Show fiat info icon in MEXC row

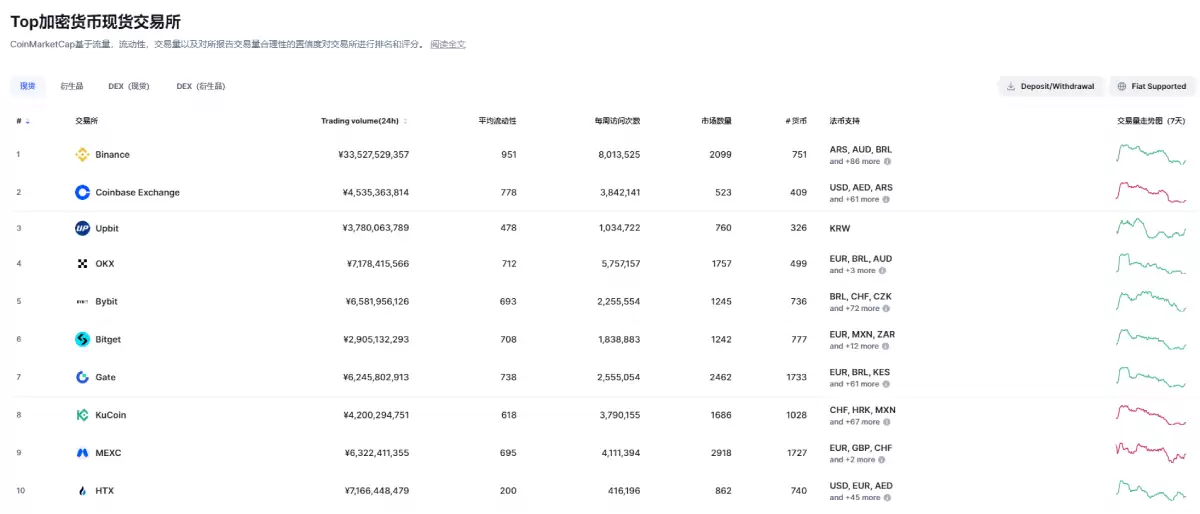883,460
